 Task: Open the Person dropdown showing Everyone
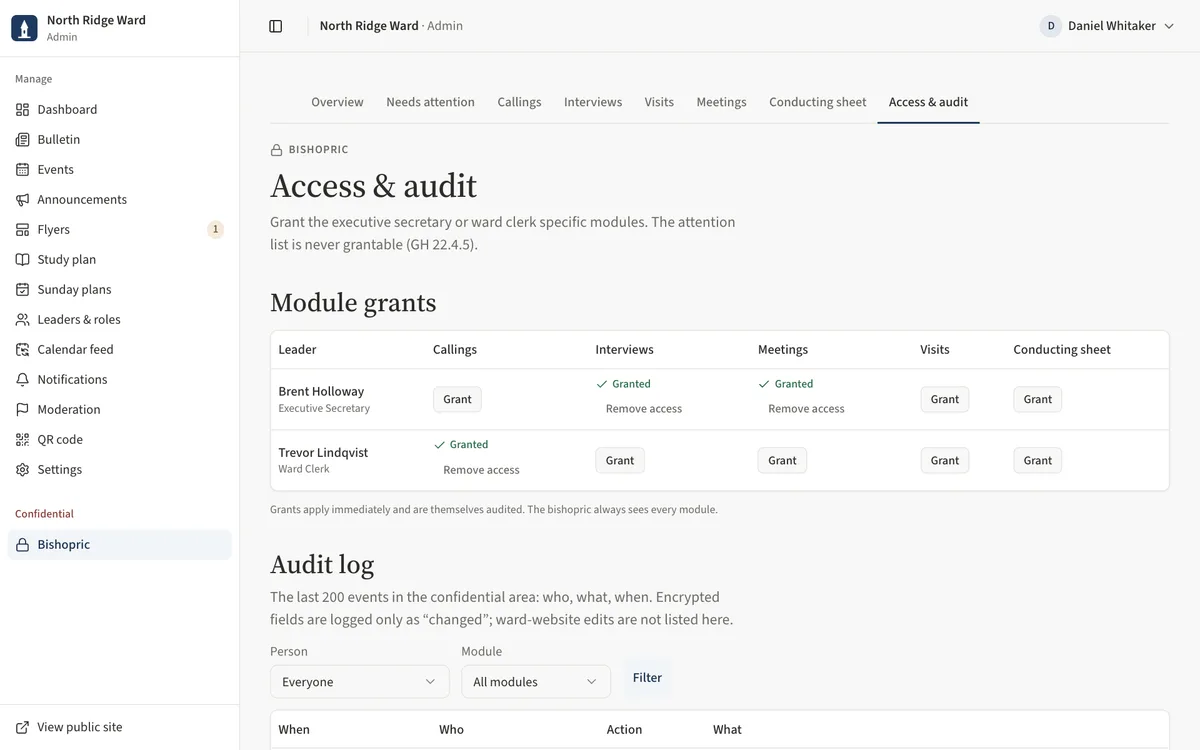[359, 681]
